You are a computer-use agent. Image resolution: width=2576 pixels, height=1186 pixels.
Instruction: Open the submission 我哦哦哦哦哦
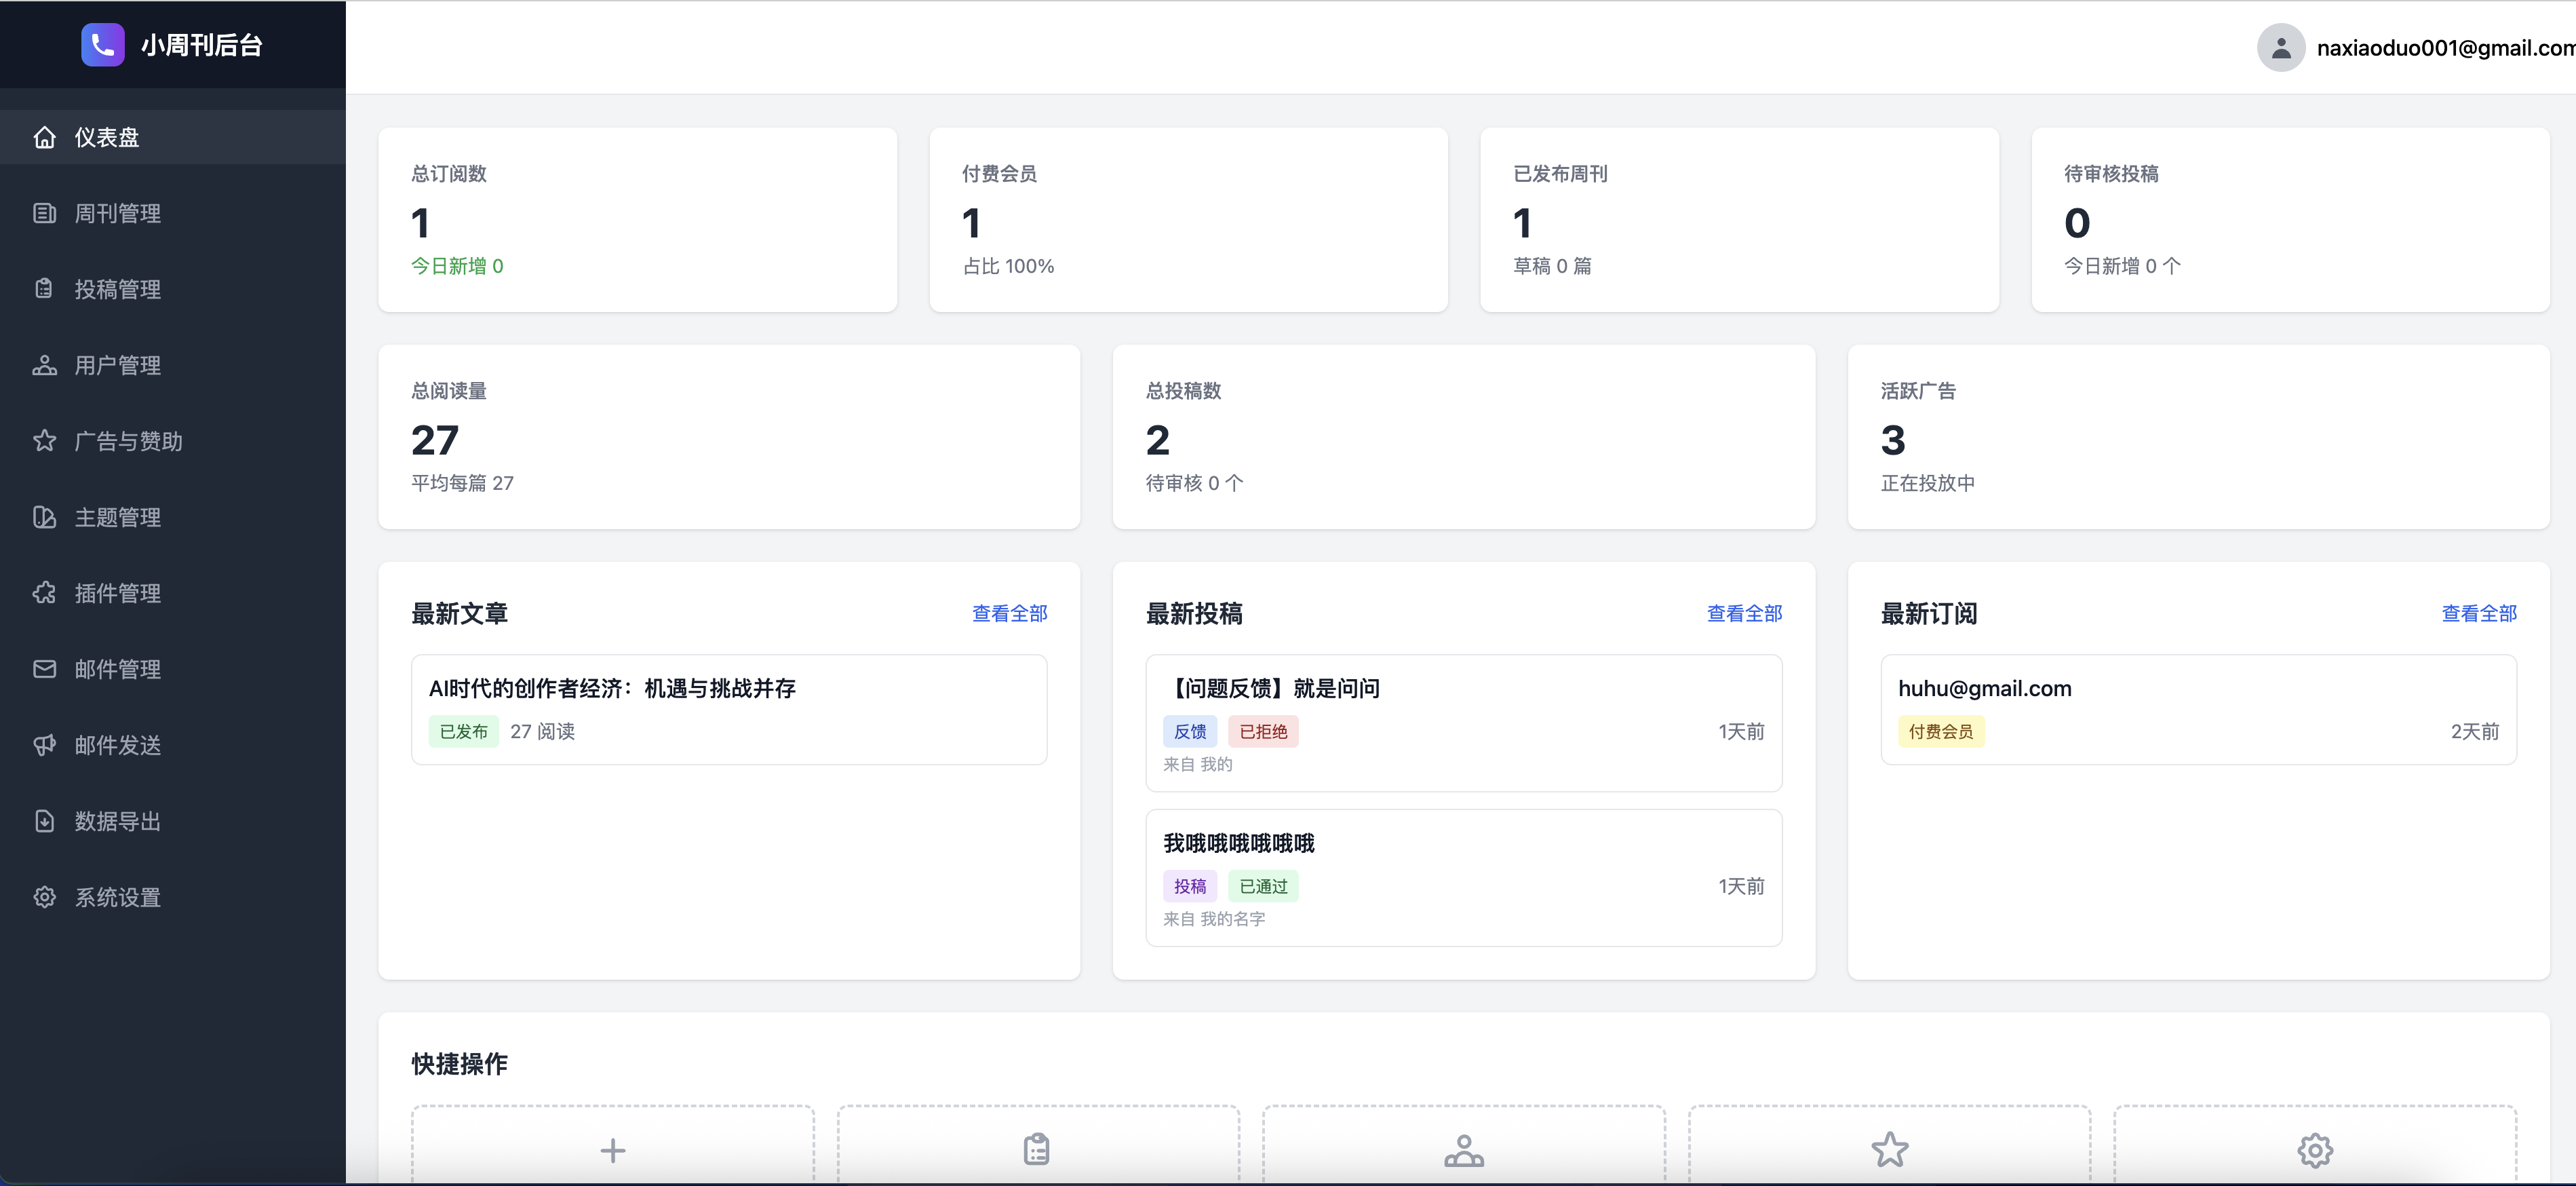(1238, 843)
